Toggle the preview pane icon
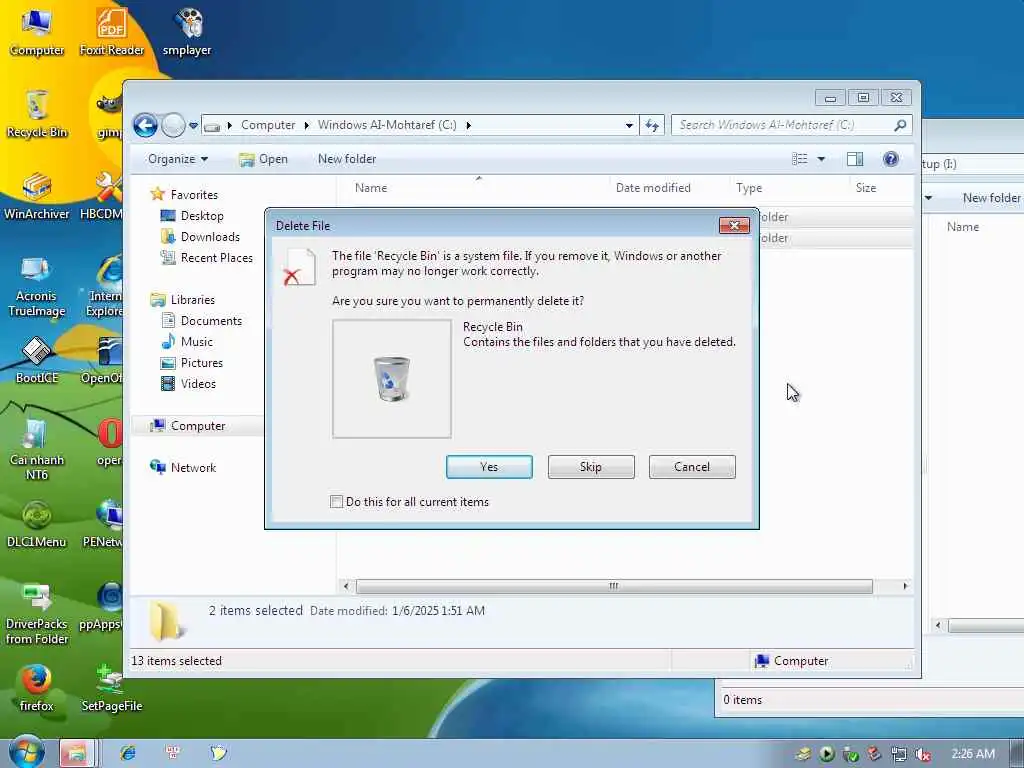This screenshot has height=768, width=1024. click(x=855, y=159)
